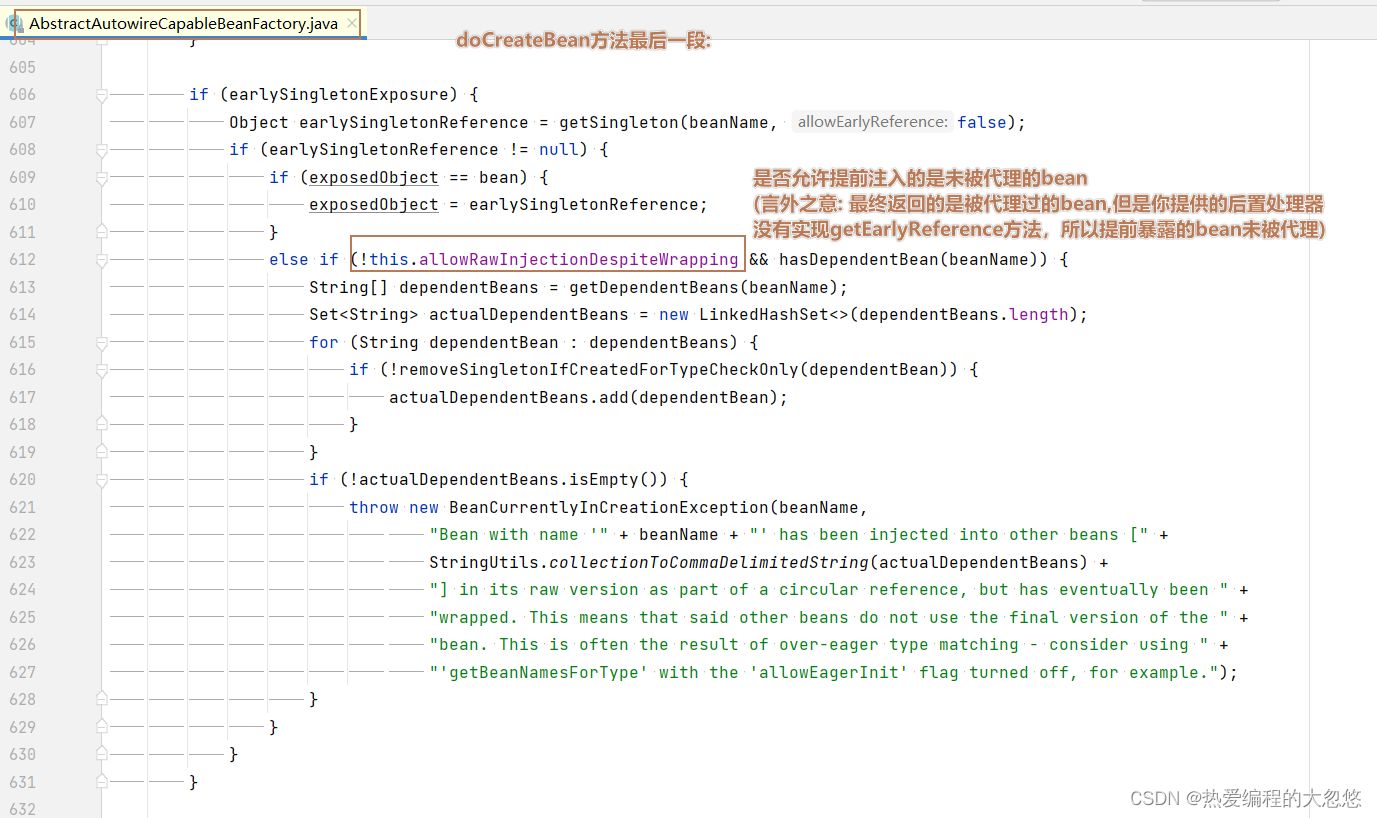Click the StringUtils class reference on line 623
1377x818 pixels.
pyautogui.click(x=483, y=562)
